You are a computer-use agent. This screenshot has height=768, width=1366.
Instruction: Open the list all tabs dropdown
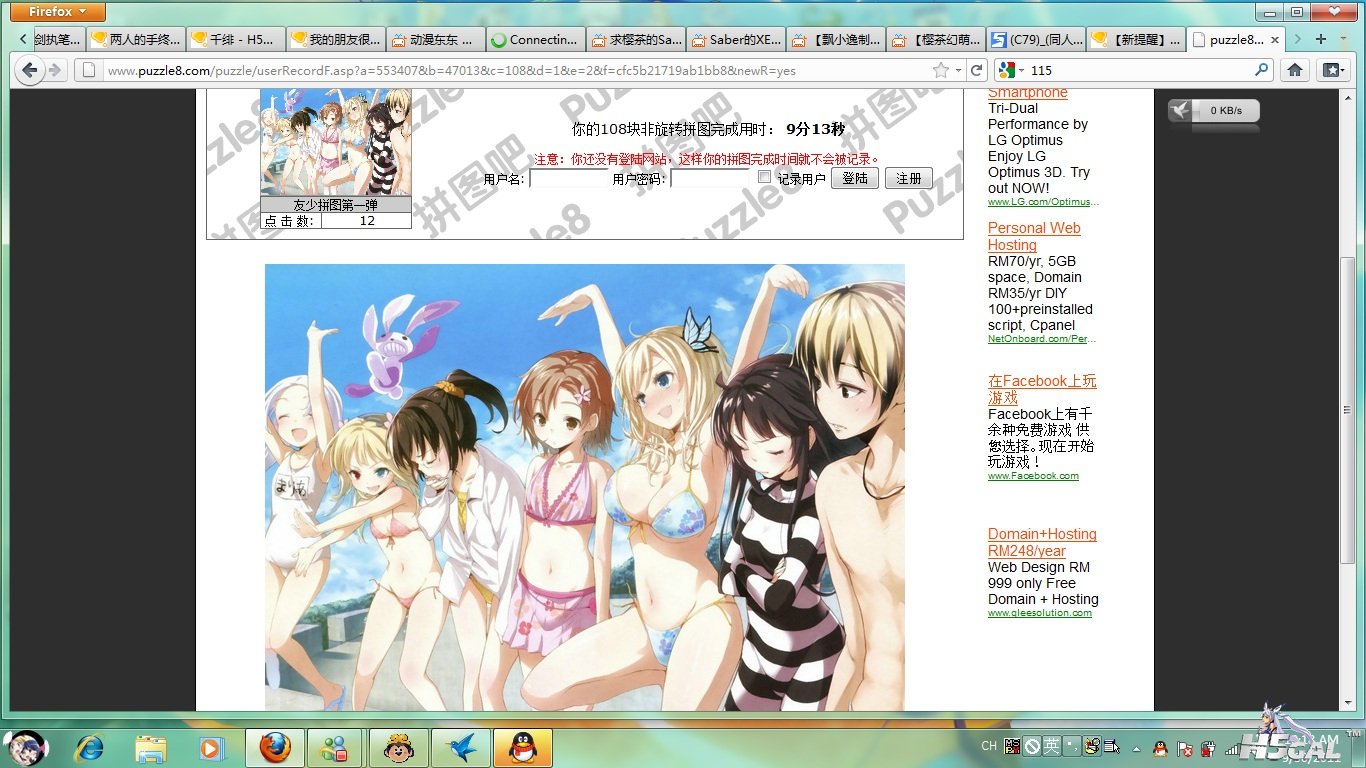pyautogui.click(x=1345, y=39)
